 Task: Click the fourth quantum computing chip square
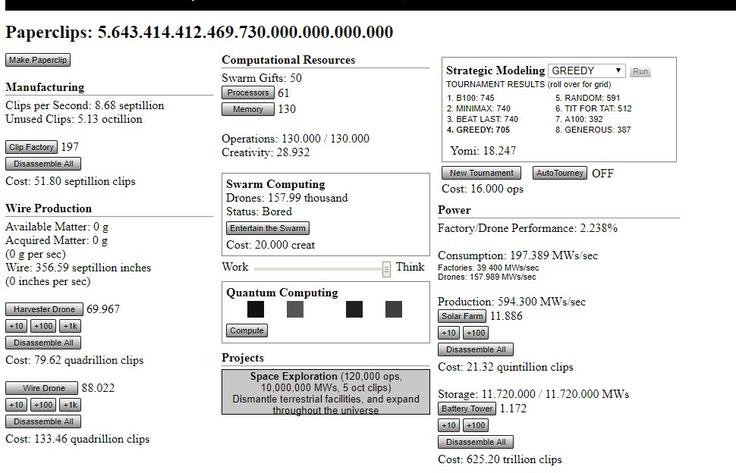tap(393, 309)
